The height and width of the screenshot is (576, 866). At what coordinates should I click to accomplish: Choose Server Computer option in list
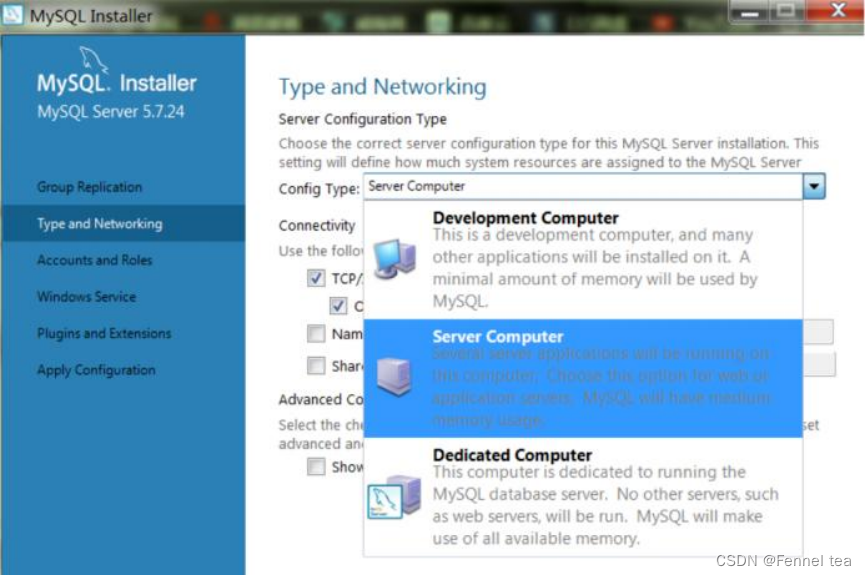point(583,378)
